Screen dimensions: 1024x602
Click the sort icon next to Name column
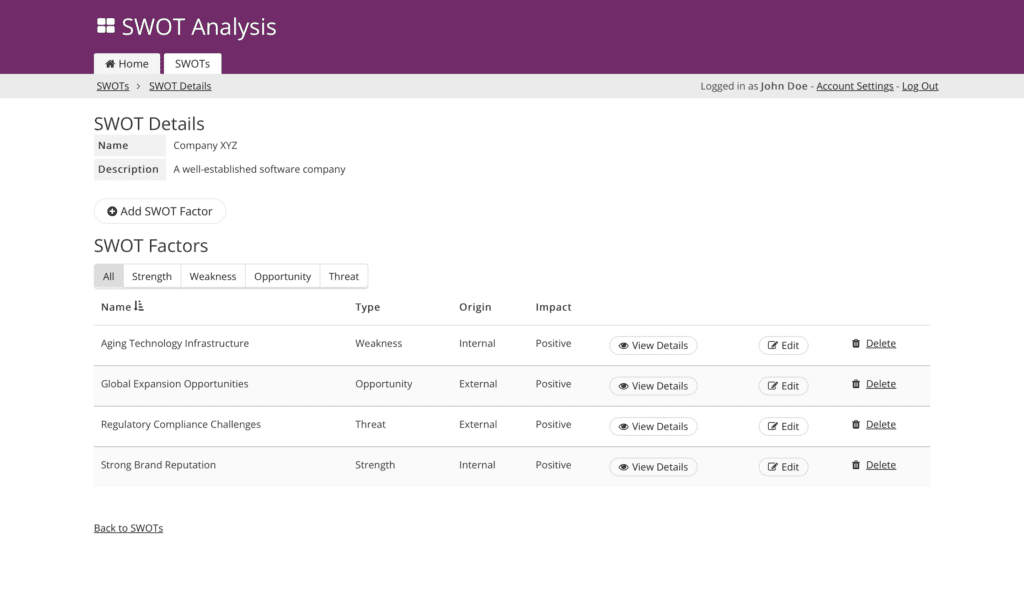tap(139, 307)
